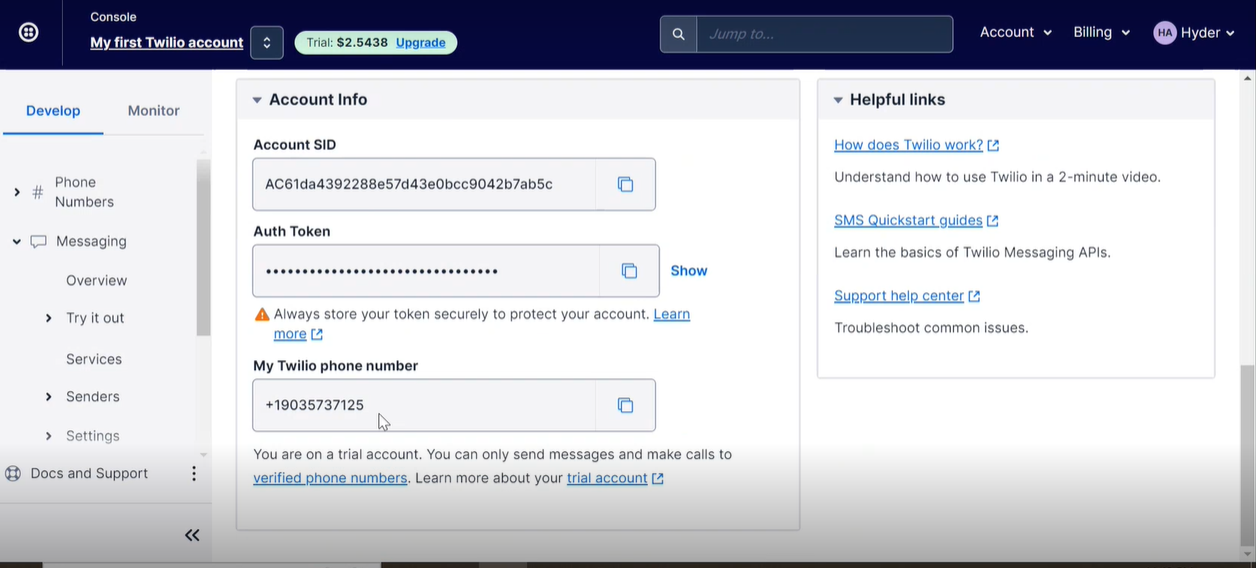Screen dimensions: 1256x568
Task: Open the verified phone numbers link
Action: [x=330, y=478]
